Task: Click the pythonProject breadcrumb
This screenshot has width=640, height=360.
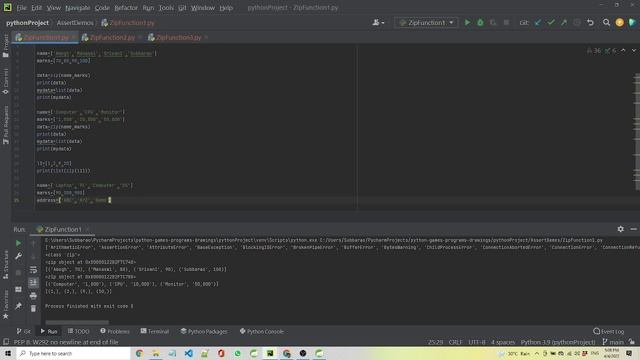Action: (x=27, y=23)
